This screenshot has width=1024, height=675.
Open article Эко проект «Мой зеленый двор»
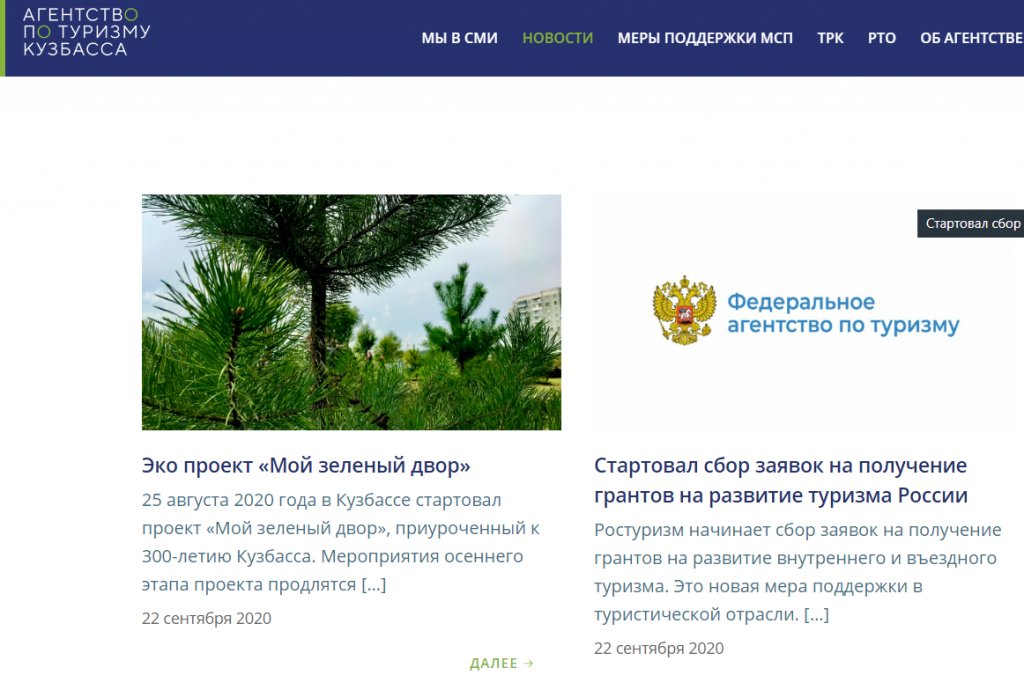[x=306, y=465]
